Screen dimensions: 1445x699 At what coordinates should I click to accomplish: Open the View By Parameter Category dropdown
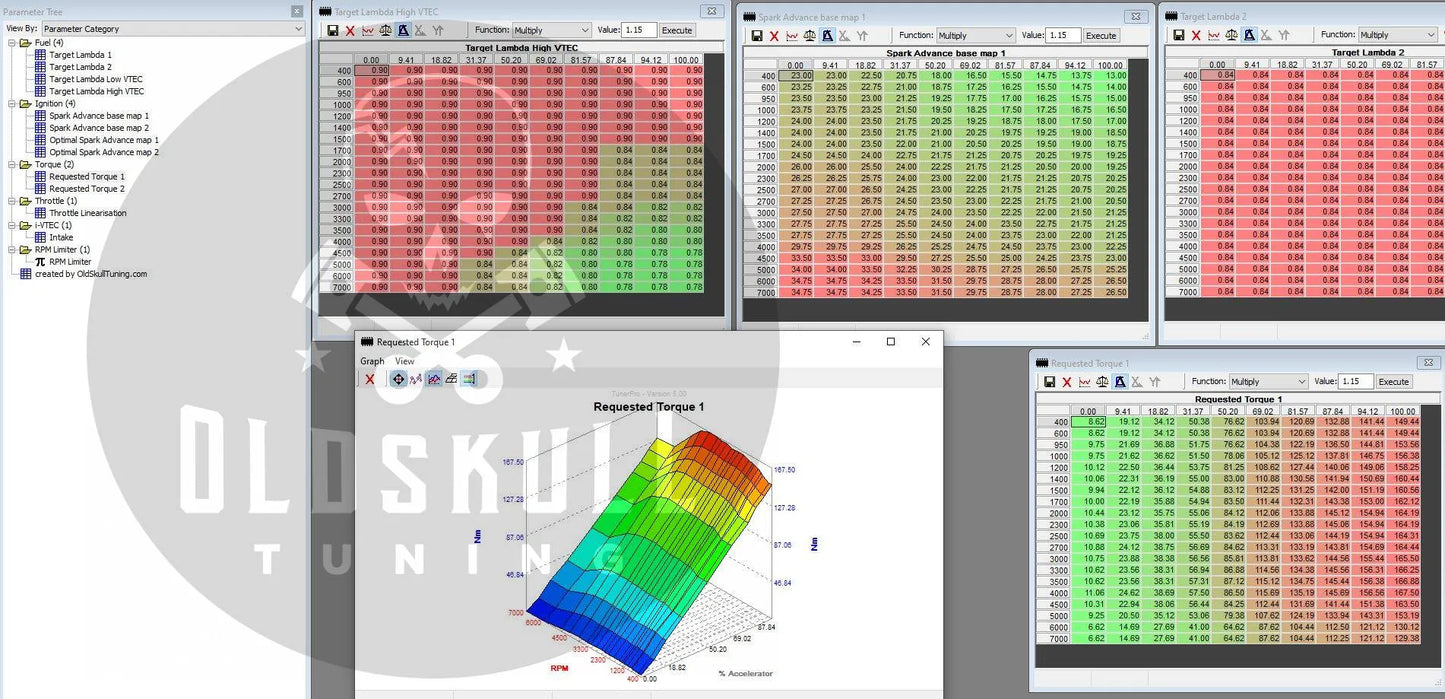coord(173,29)
